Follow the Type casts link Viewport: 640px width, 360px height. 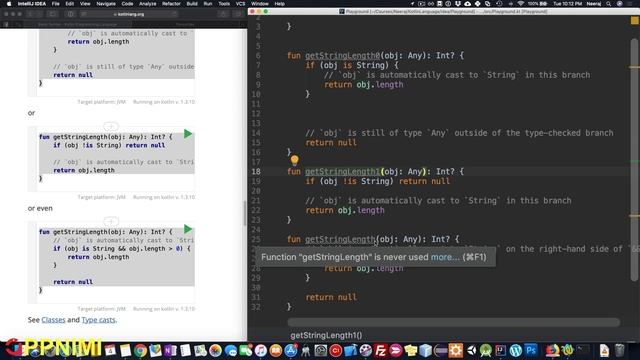pos(98,320)
